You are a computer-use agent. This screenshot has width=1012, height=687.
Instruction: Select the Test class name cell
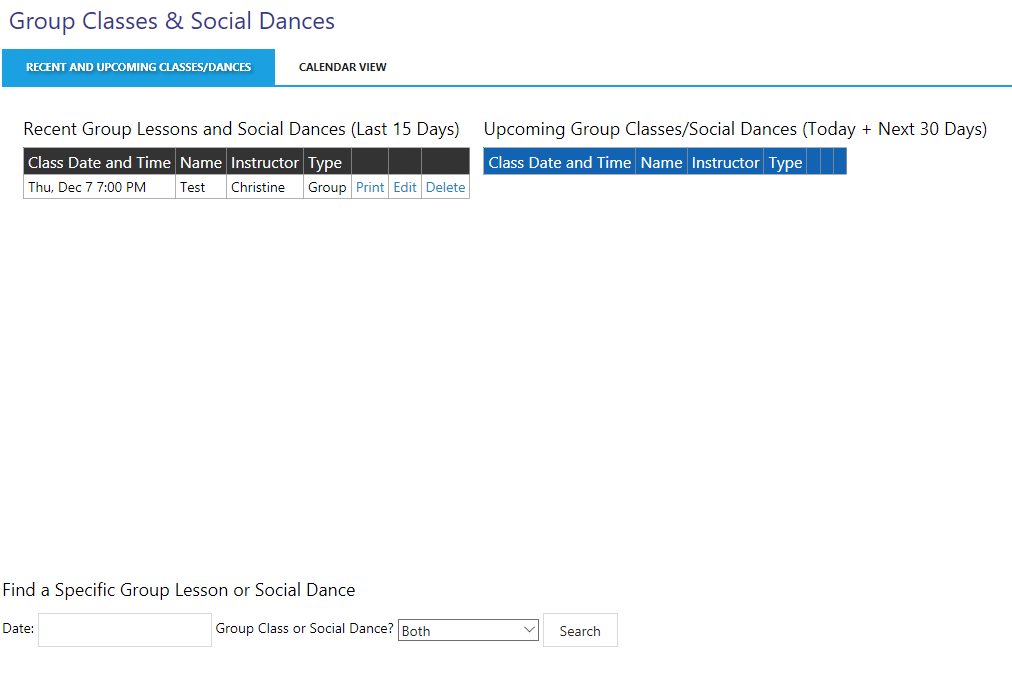coord(200,187)
